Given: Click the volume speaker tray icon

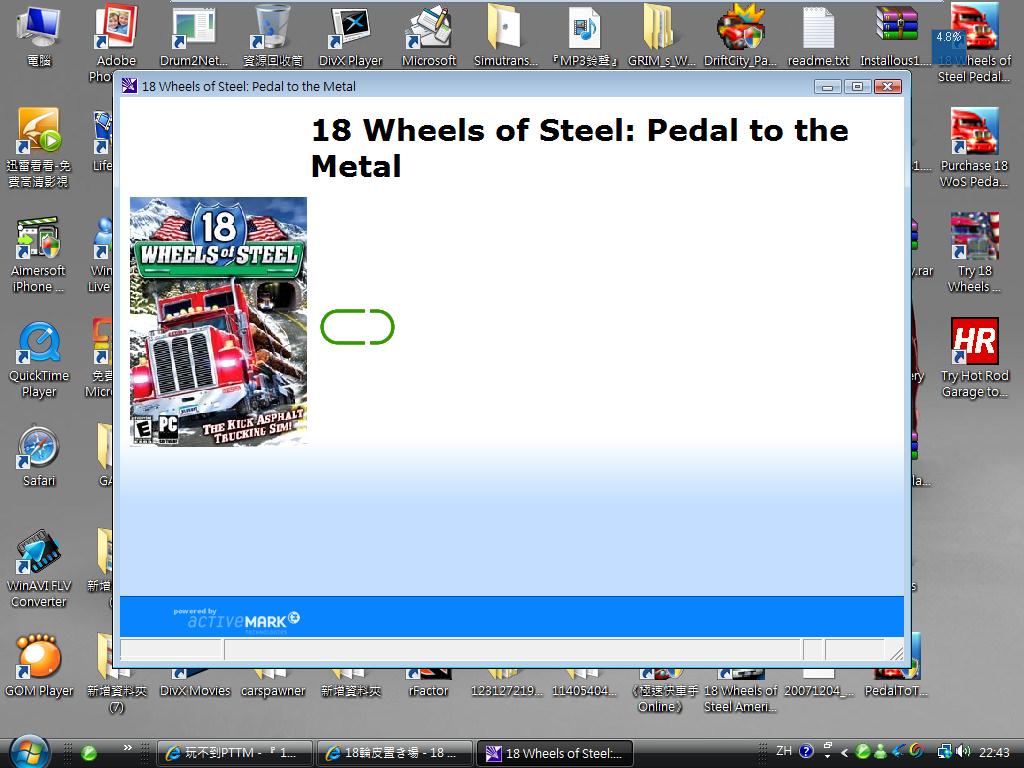Looking at the screenshot, I should [963, 752].
